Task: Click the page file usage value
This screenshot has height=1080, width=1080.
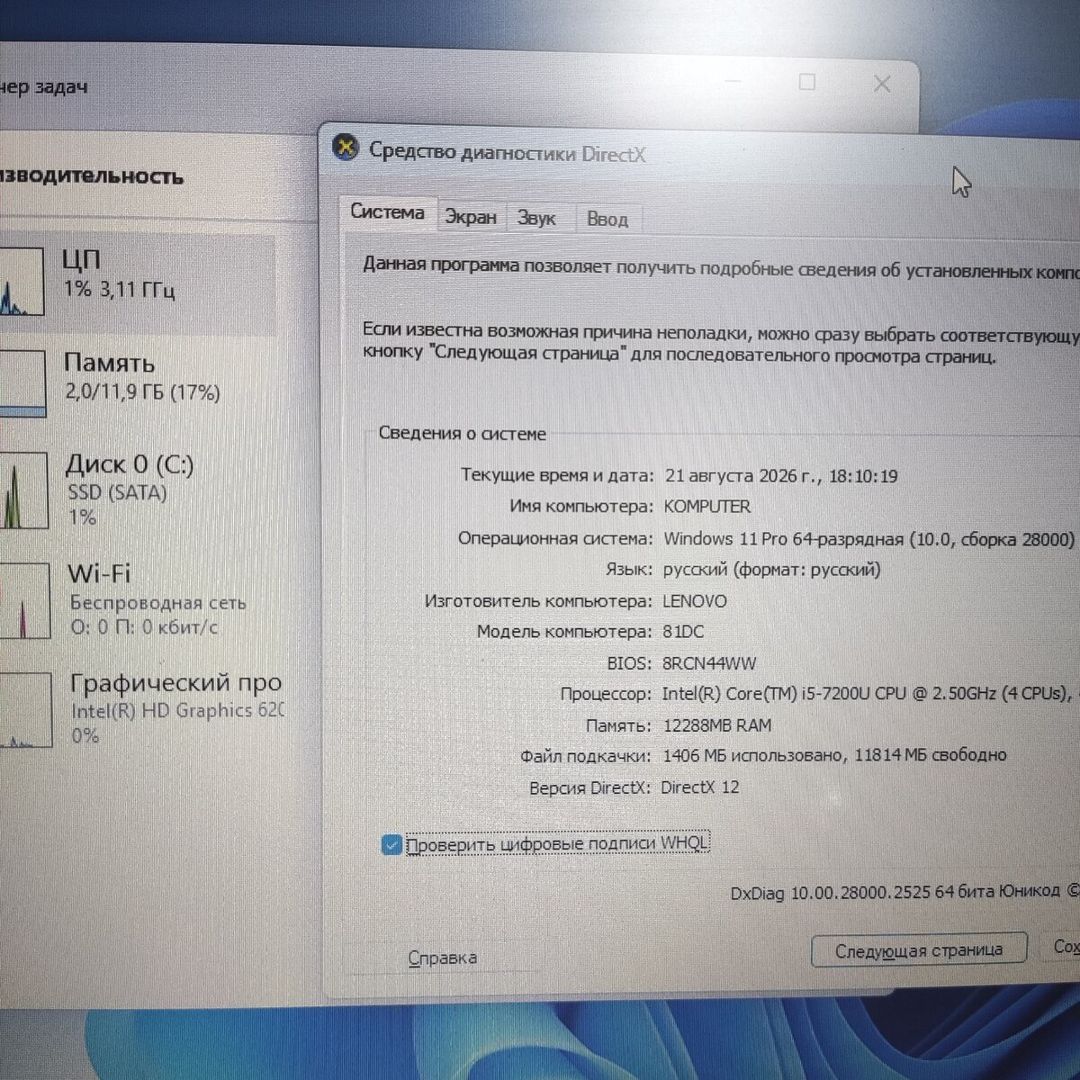Action: click(834, 756)
